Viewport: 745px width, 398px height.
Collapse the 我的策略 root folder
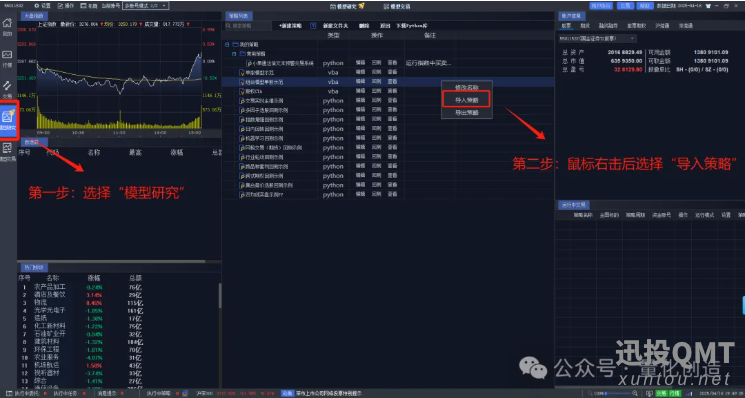(227, 44)
